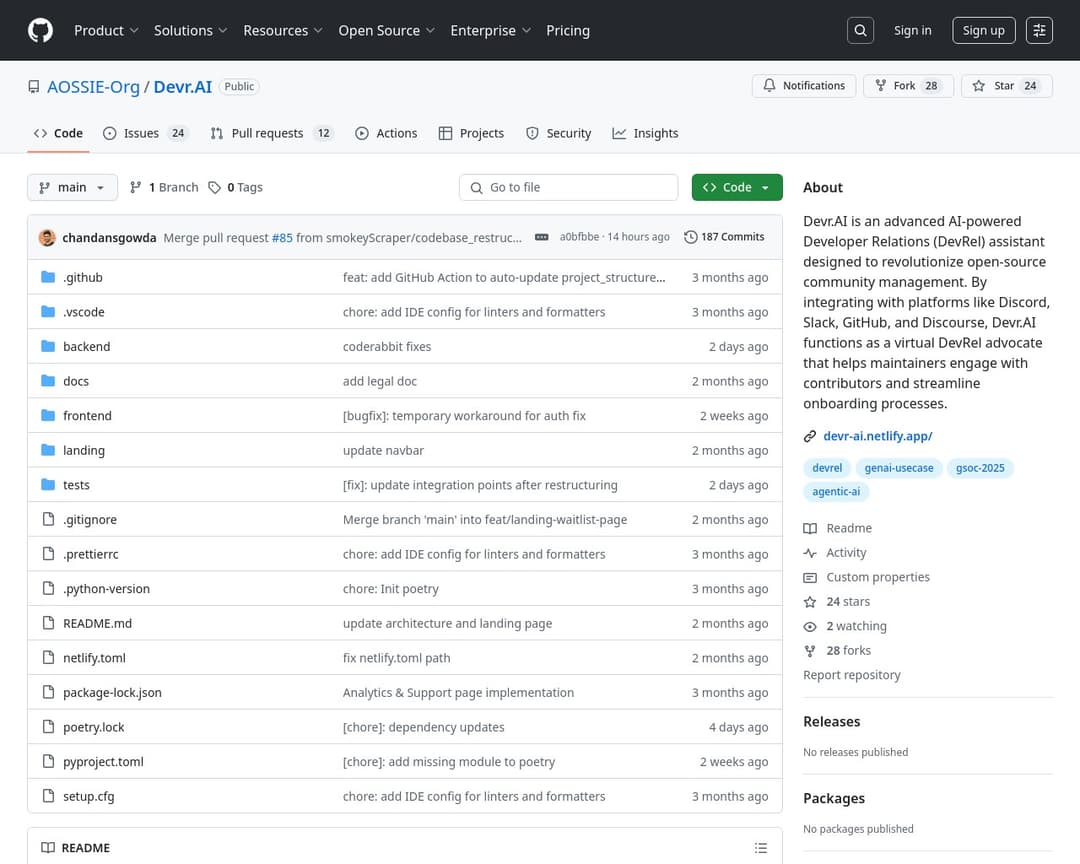Expand the Enterprise menu

point(490,30)
